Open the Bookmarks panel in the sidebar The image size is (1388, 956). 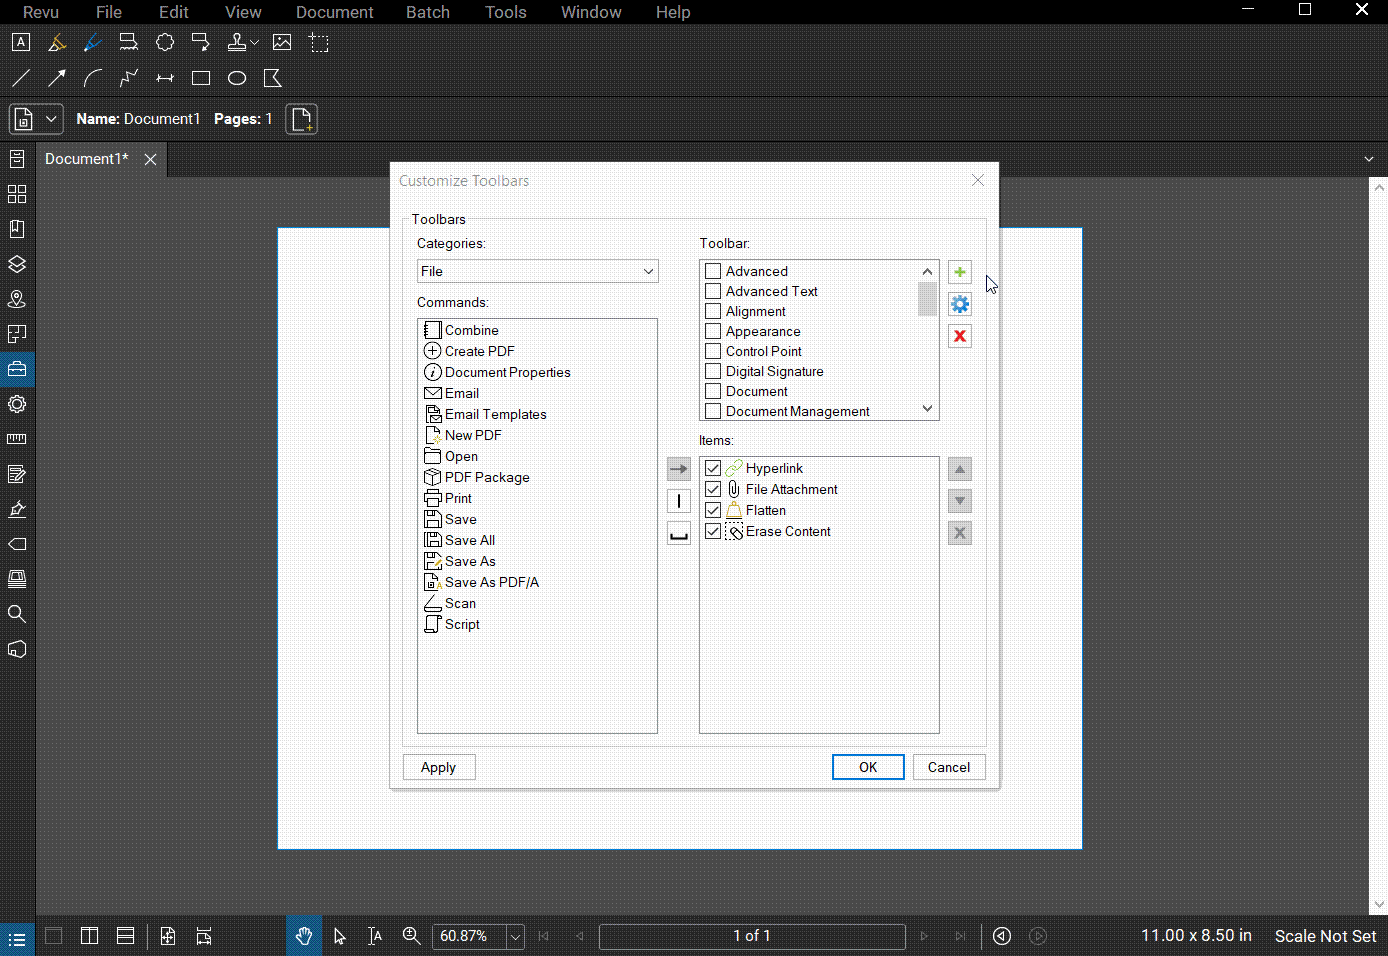(x=17, y=228)
